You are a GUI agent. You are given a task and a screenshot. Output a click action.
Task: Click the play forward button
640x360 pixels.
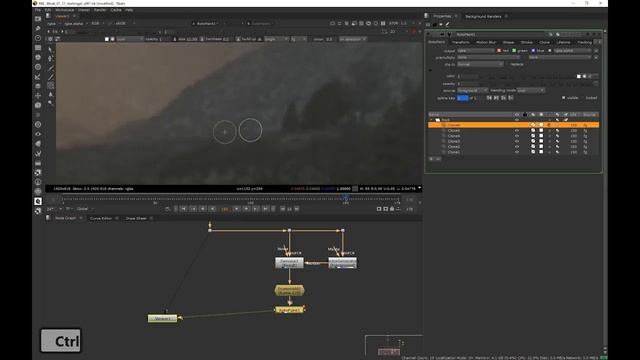[x=236, y=209]
